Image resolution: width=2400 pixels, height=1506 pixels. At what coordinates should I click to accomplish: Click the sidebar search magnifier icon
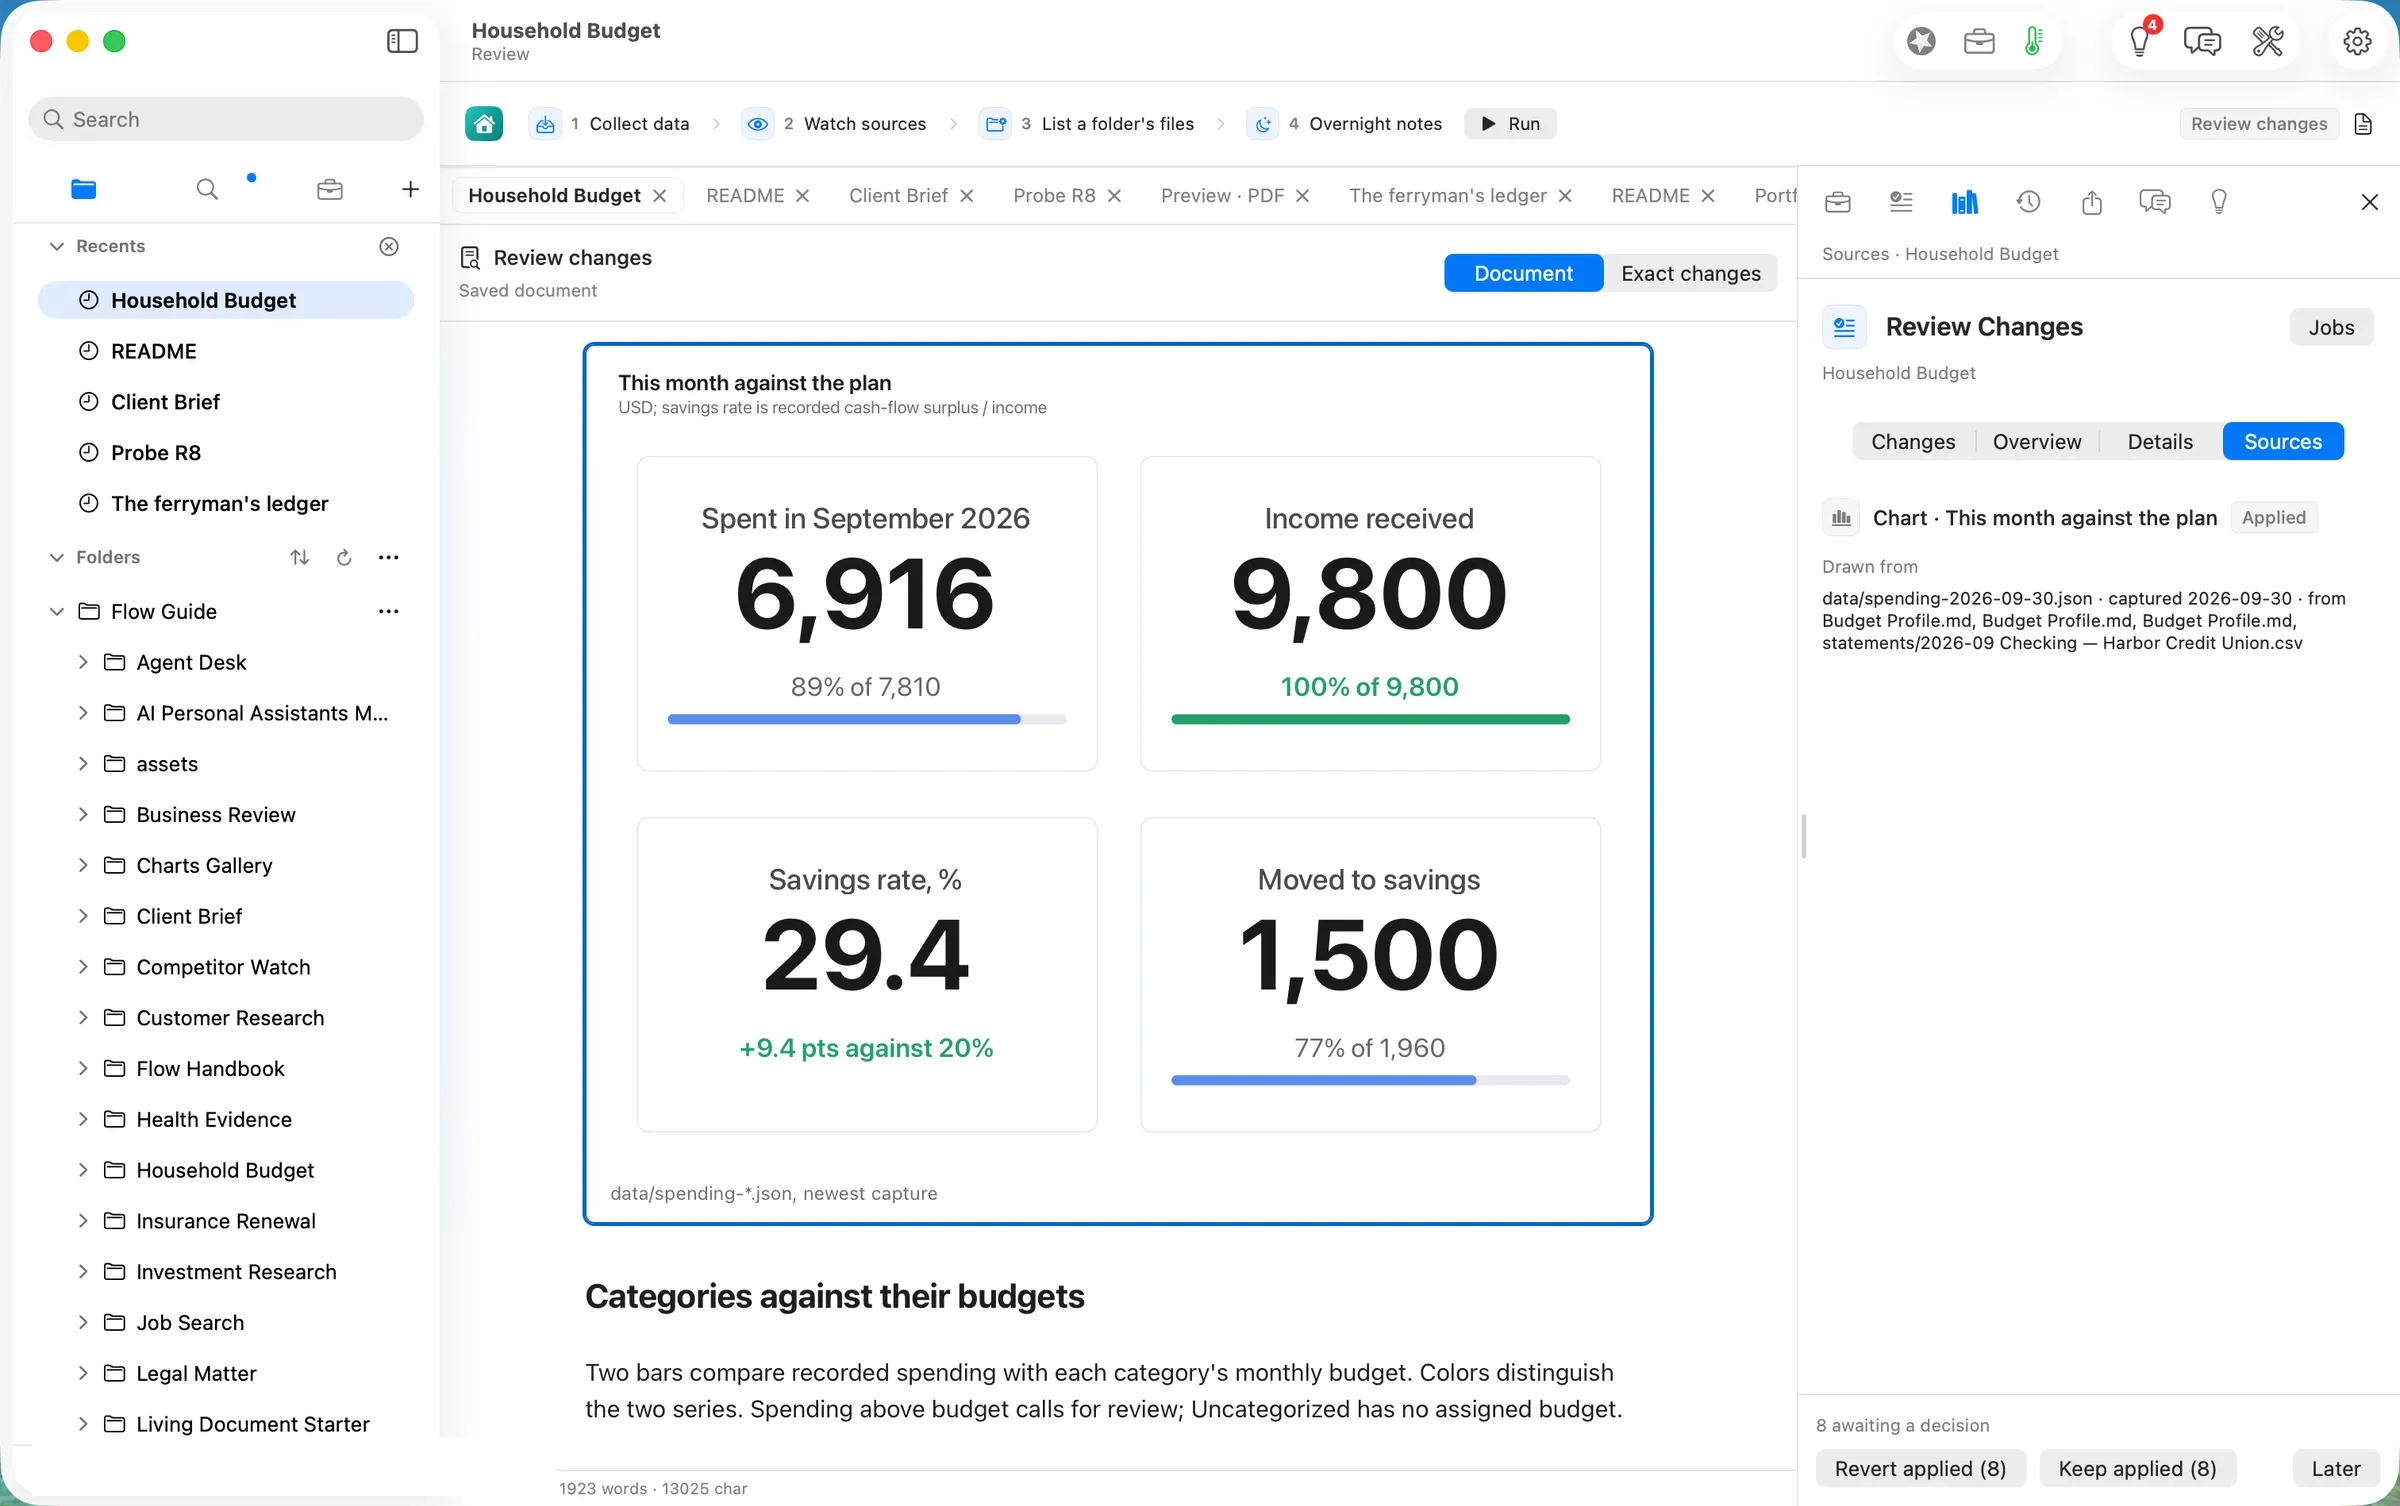coord(207,189)
